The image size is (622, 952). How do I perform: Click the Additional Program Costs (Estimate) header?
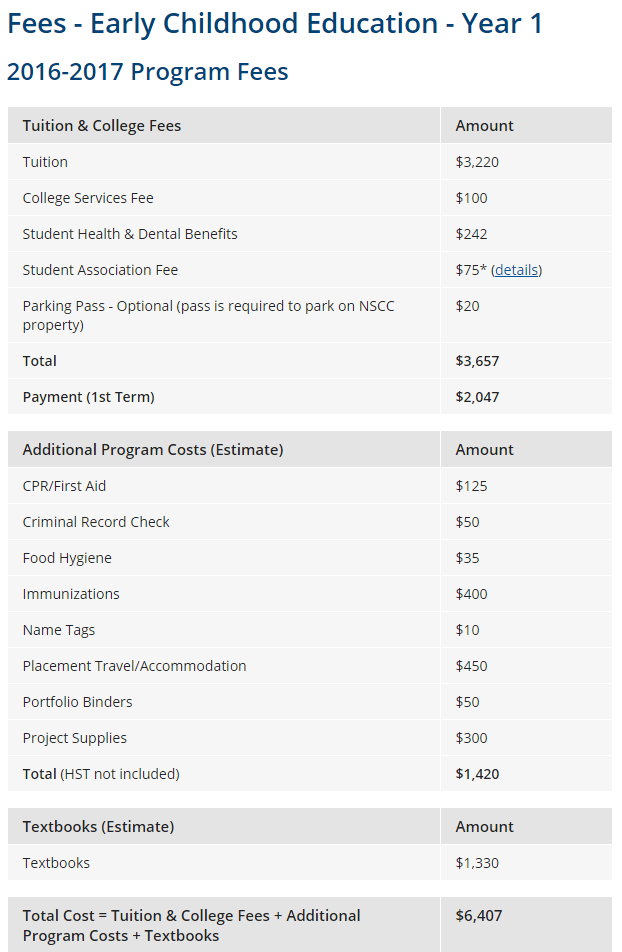tap(153, 450)
